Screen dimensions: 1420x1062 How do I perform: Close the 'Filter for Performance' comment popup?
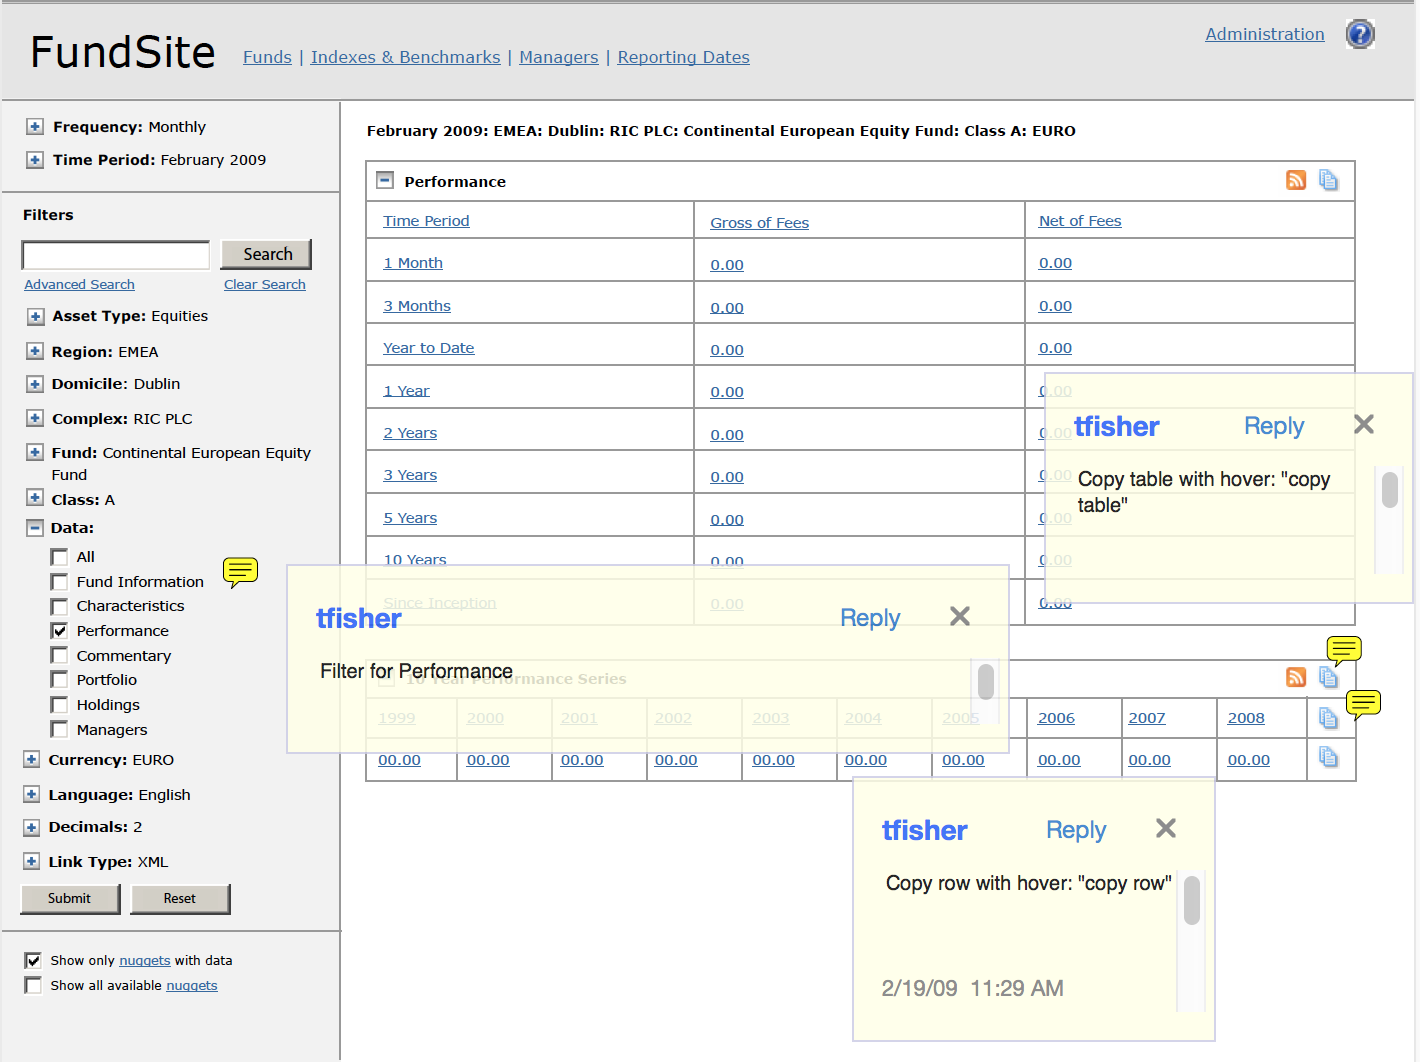tap(960, 616)
